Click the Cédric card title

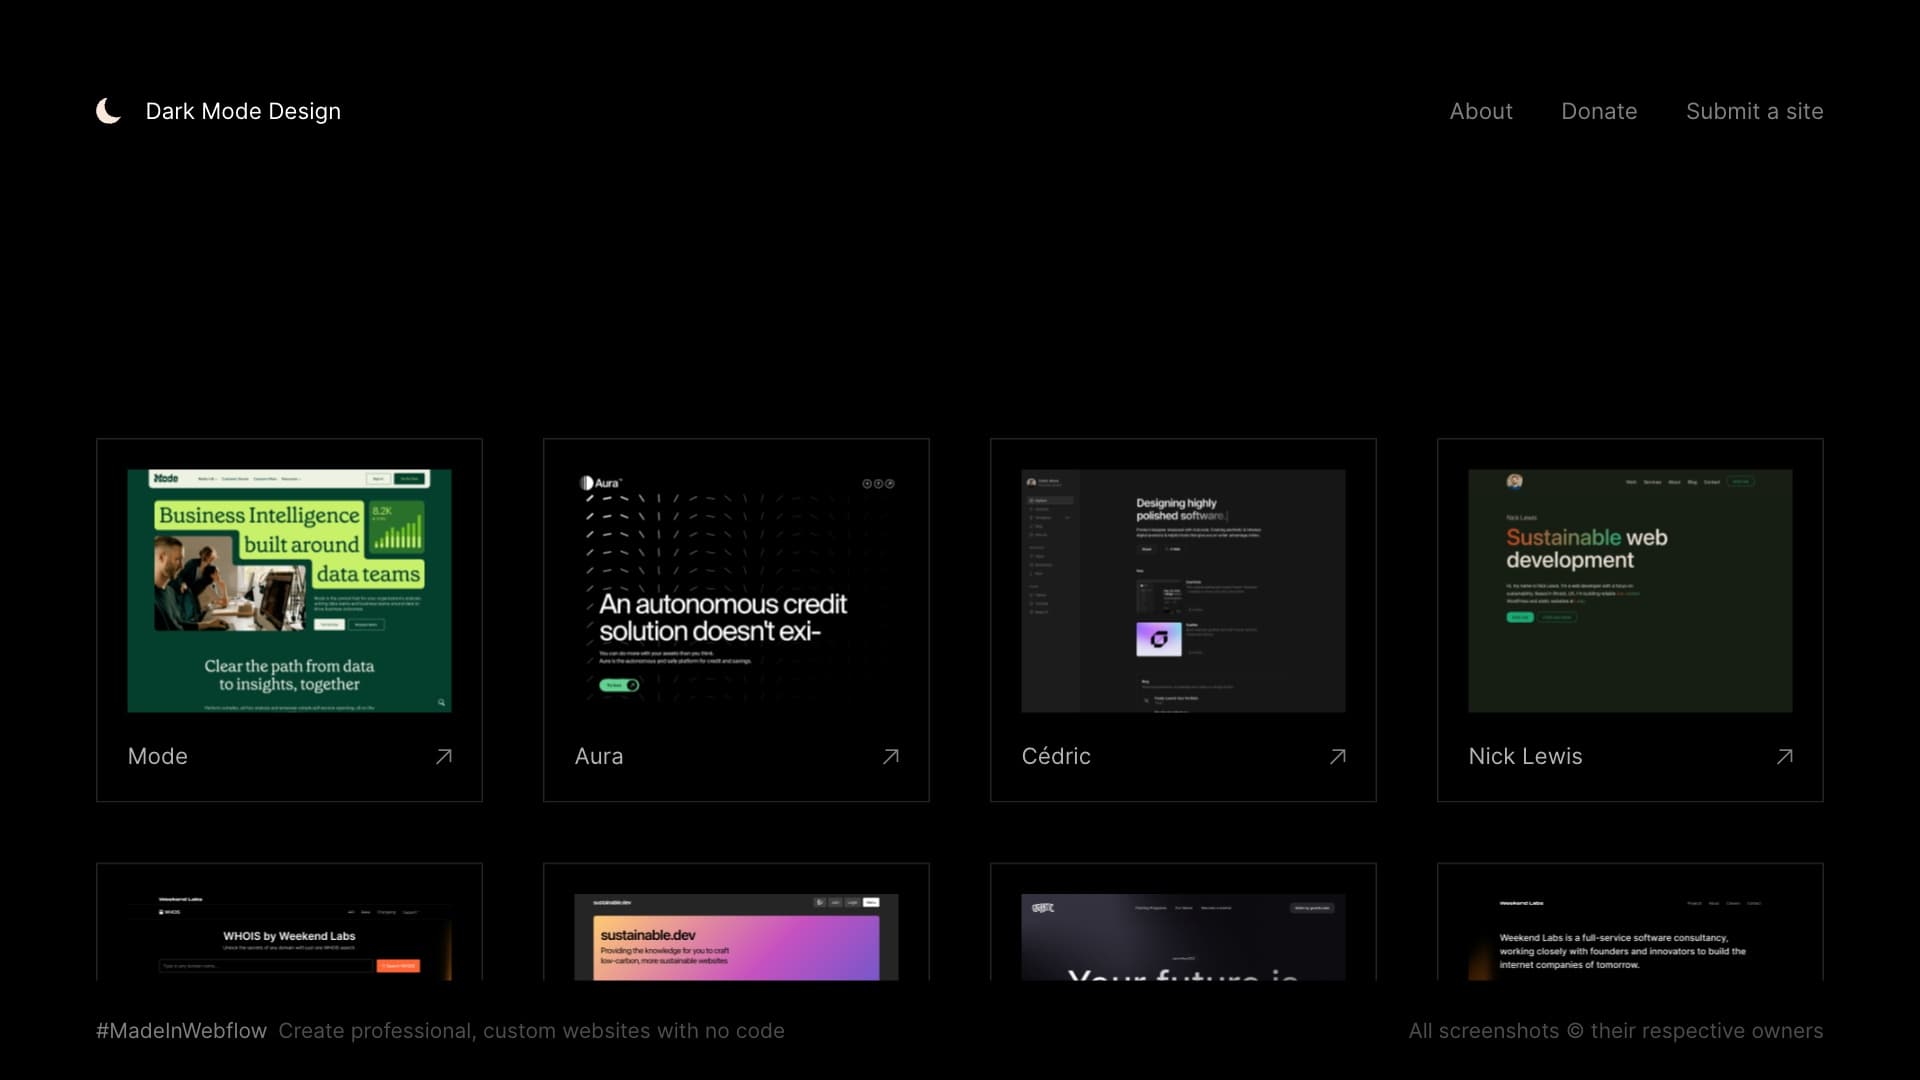1056,756
